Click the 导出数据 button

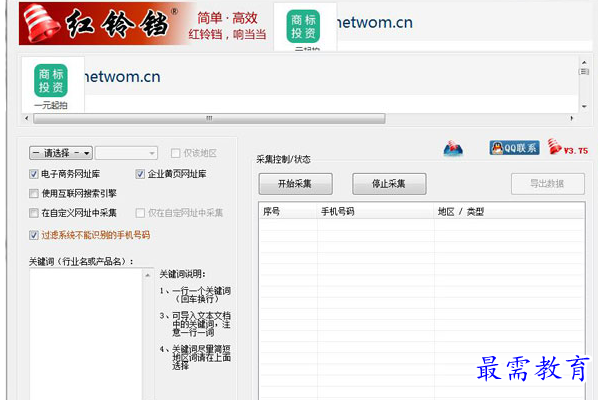click(x=548, y=184)
